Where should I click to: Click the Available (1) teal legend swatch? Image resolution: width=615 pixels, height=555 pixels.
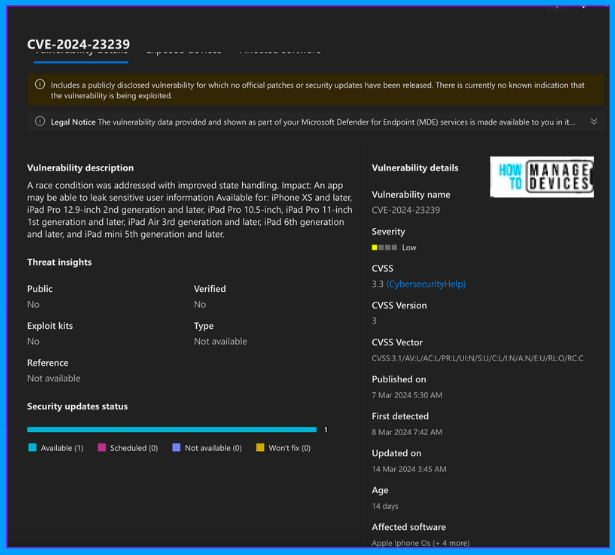coord(32,448)
